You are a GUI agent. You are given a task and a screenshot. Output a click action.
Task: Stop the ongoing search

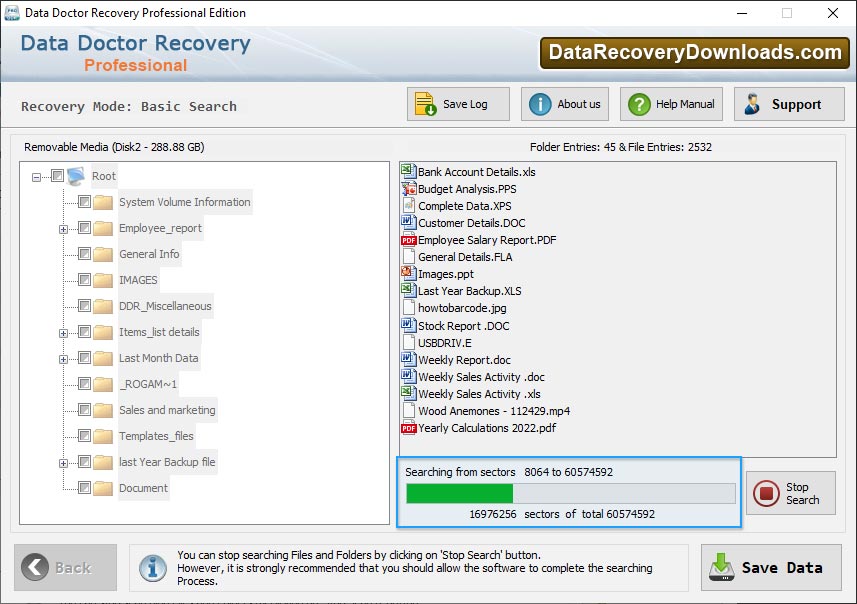(791, 493)
